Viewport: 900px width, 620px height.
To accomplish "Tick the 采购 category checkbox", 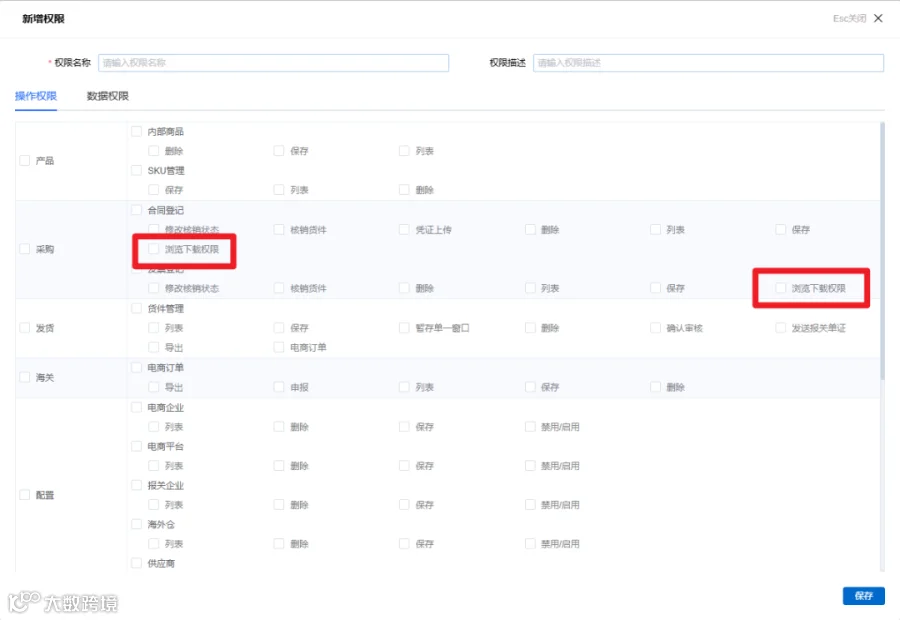I will pyautogui.click(x=25, y=249).
